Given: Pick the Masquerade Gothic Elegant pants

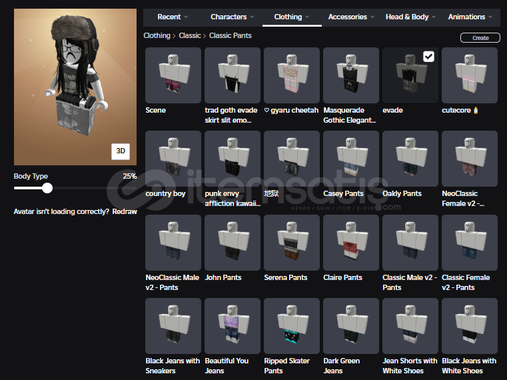Looking at the screenshot, I should (351, 75).
